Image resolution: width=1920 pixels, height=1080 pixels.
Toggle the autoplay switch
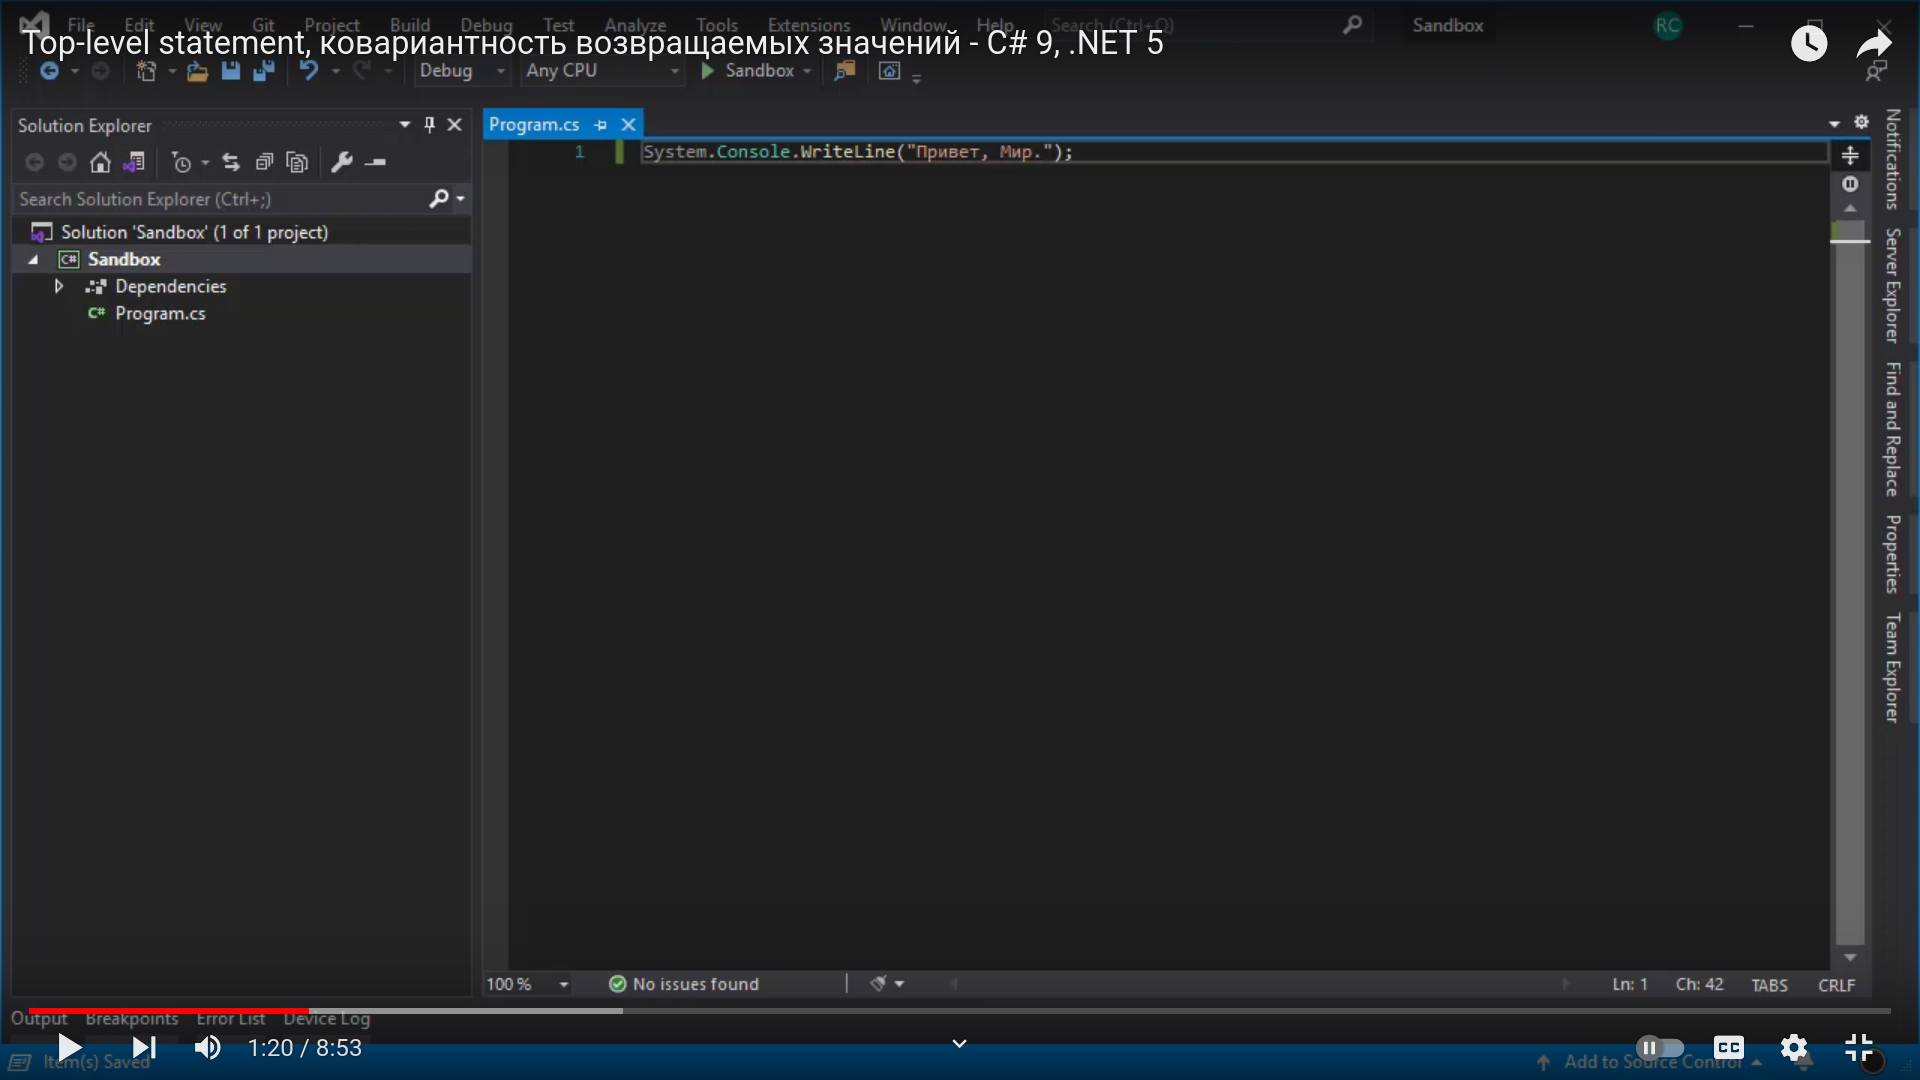[1660, 1047]
